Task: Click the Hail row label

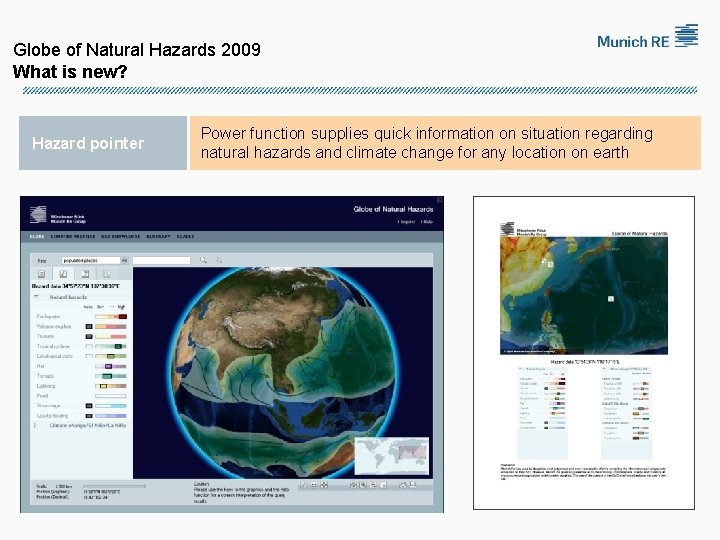Action: pos(39,366)
